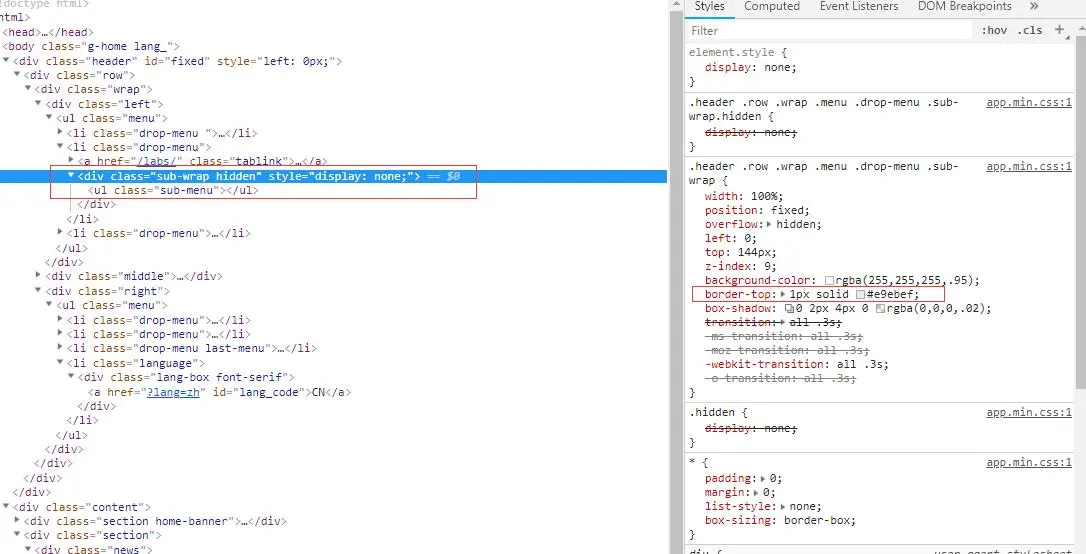Open the box-shadow editor icon

pyautogui.click(x=789, y=309)
